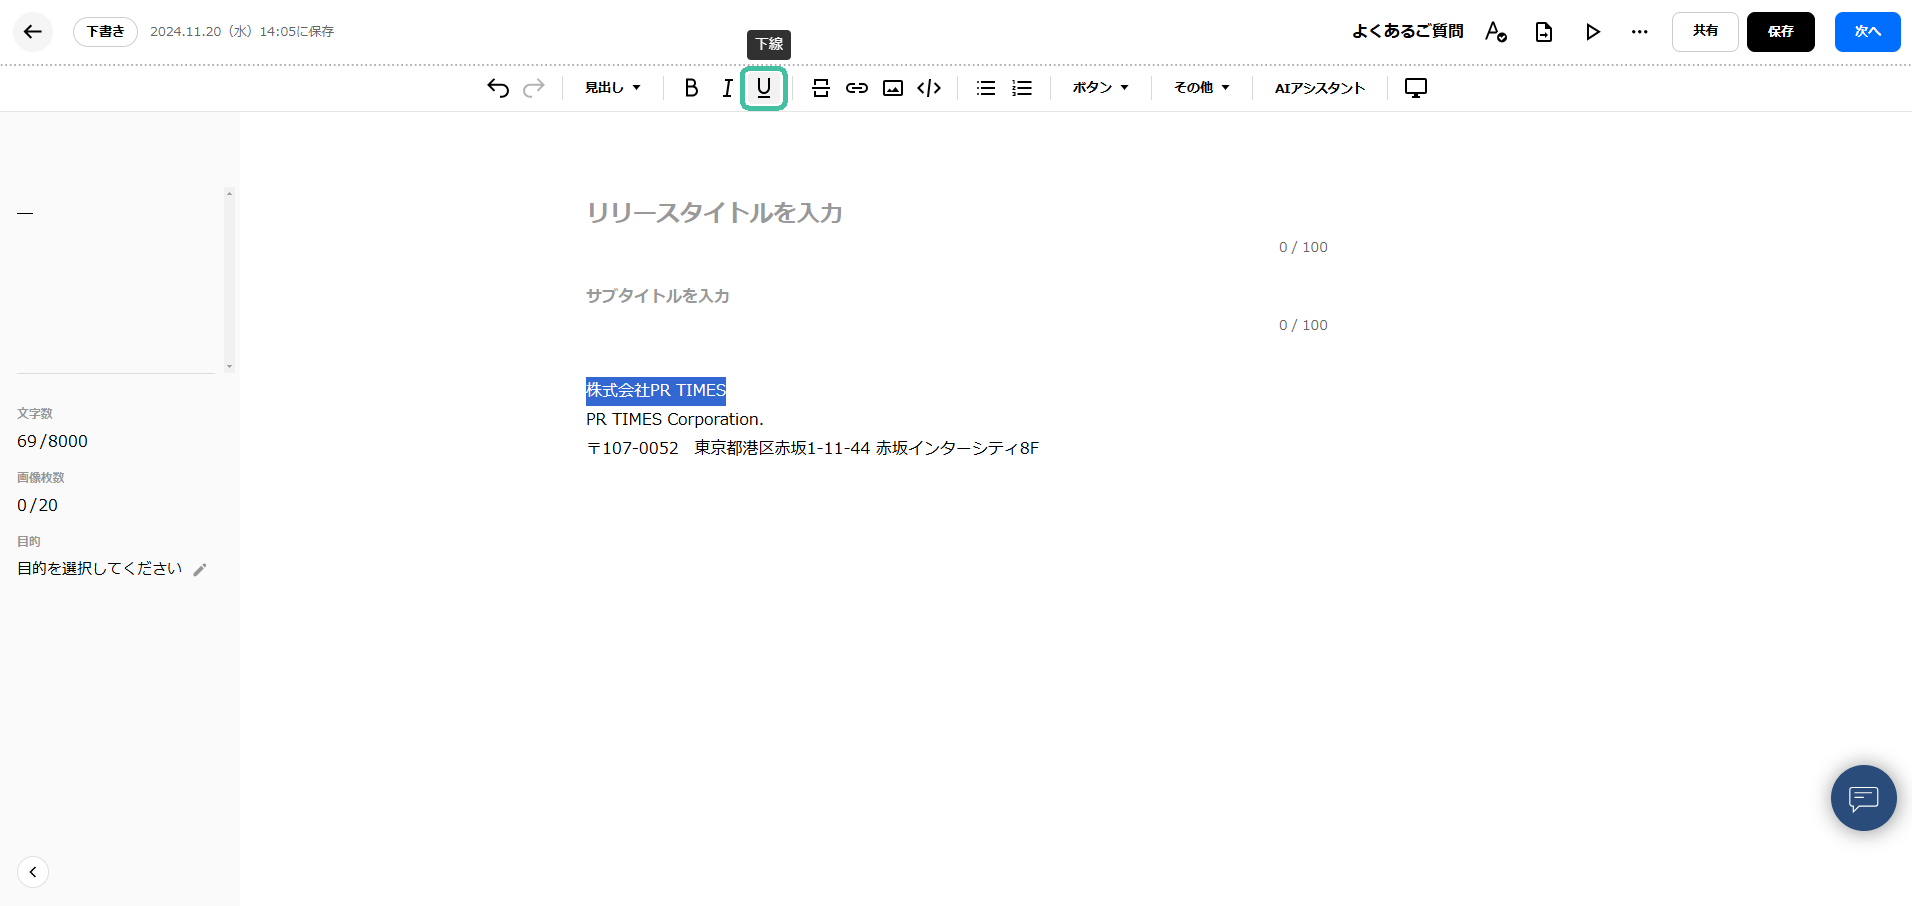Open the ボタン dropdown menu
The image size is (1912, 906).
coord(1100,88)
